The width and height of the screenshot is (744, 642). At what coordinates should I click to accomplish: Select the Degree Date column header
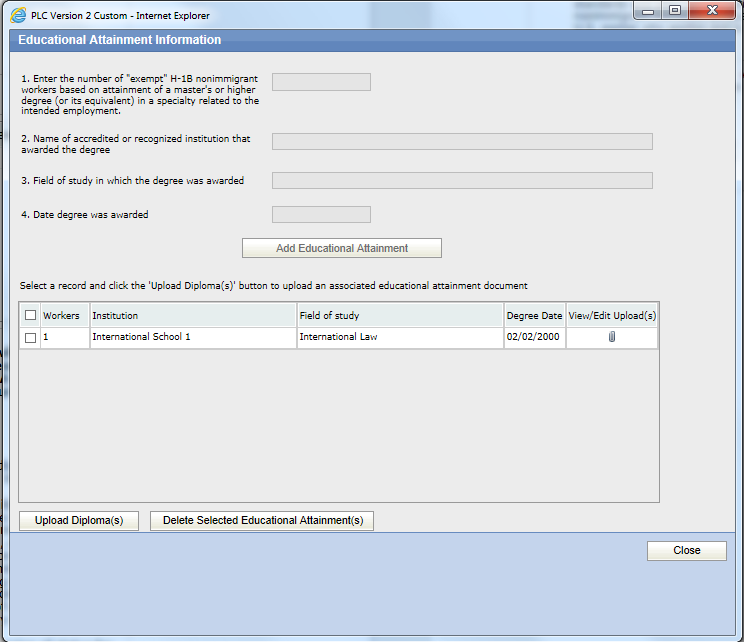pos(535,315)
